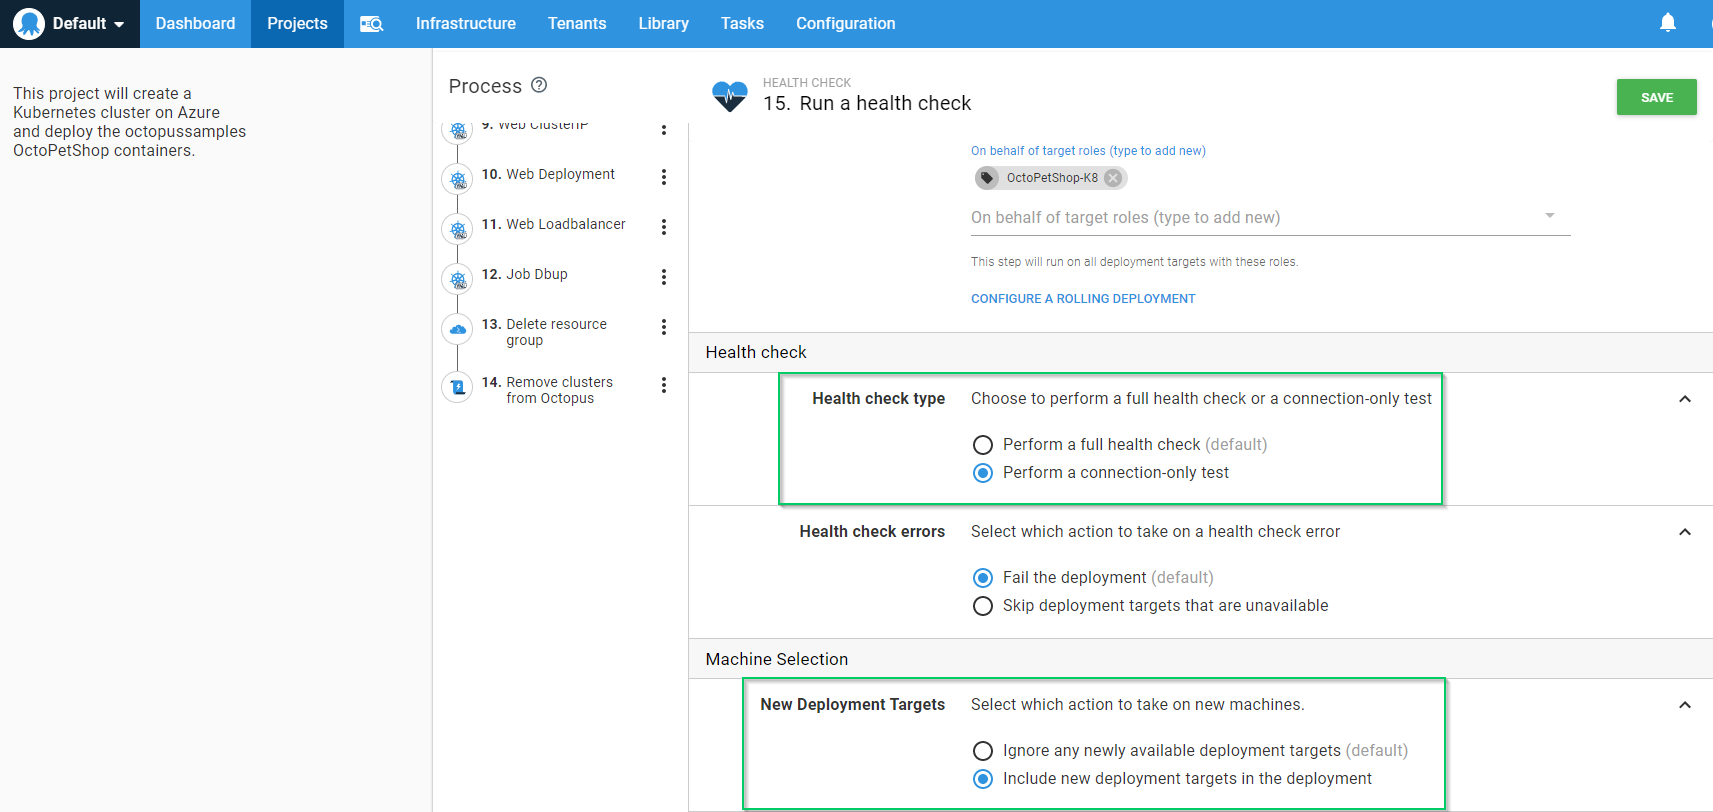This screenshot has height=812, width=1713.
Task: Open overflow menu for Web Deployment step
Action: pyautogui.click(x=663, y=177)
